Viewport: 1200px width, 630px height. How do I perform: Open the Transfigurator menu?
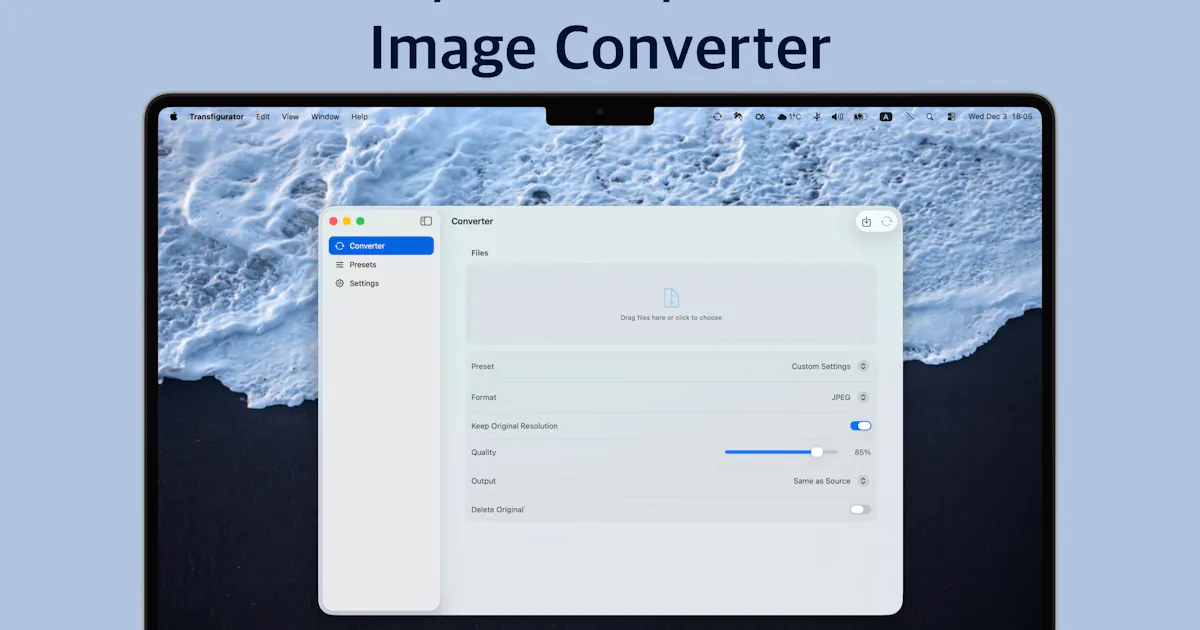216,117
